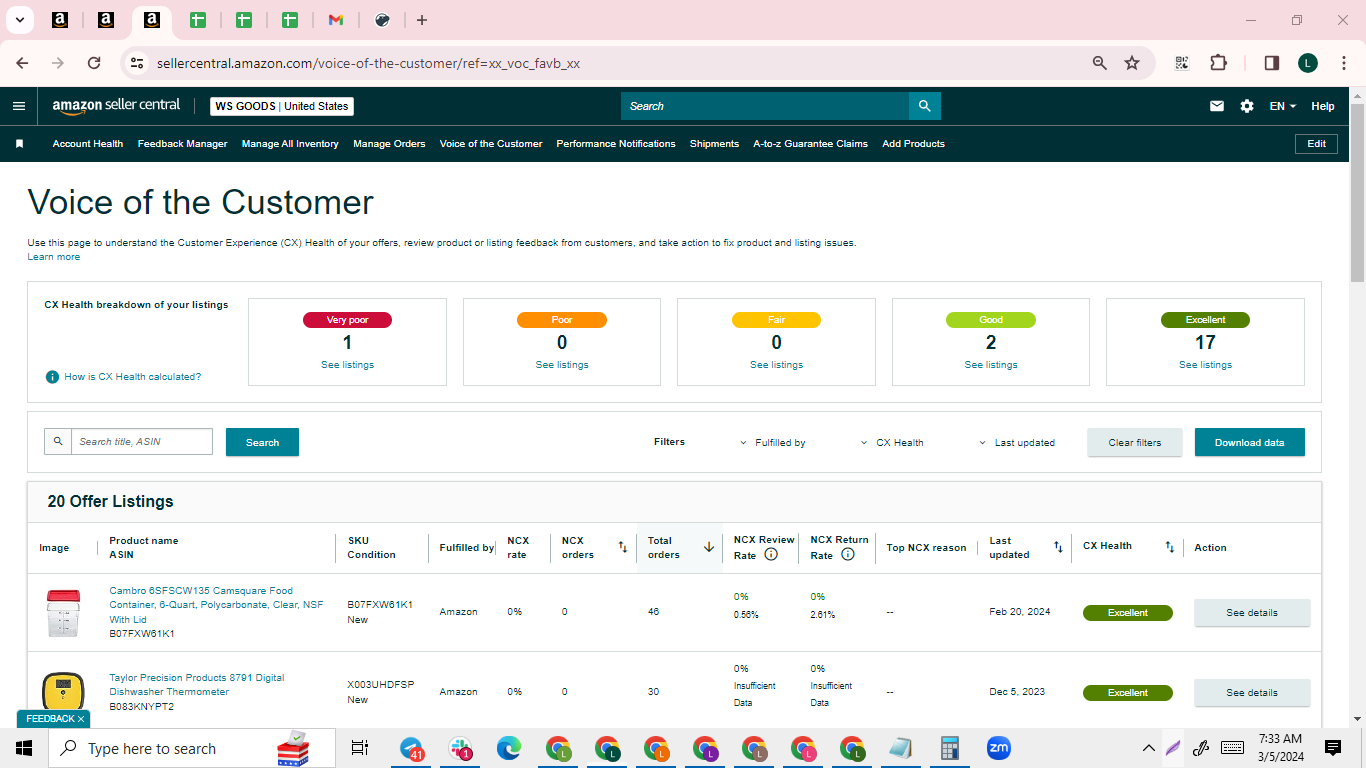Open the Chrome extensions puzzle icon
The height and width of the screenshot is (768, 1366).
tap(1218, 63)
